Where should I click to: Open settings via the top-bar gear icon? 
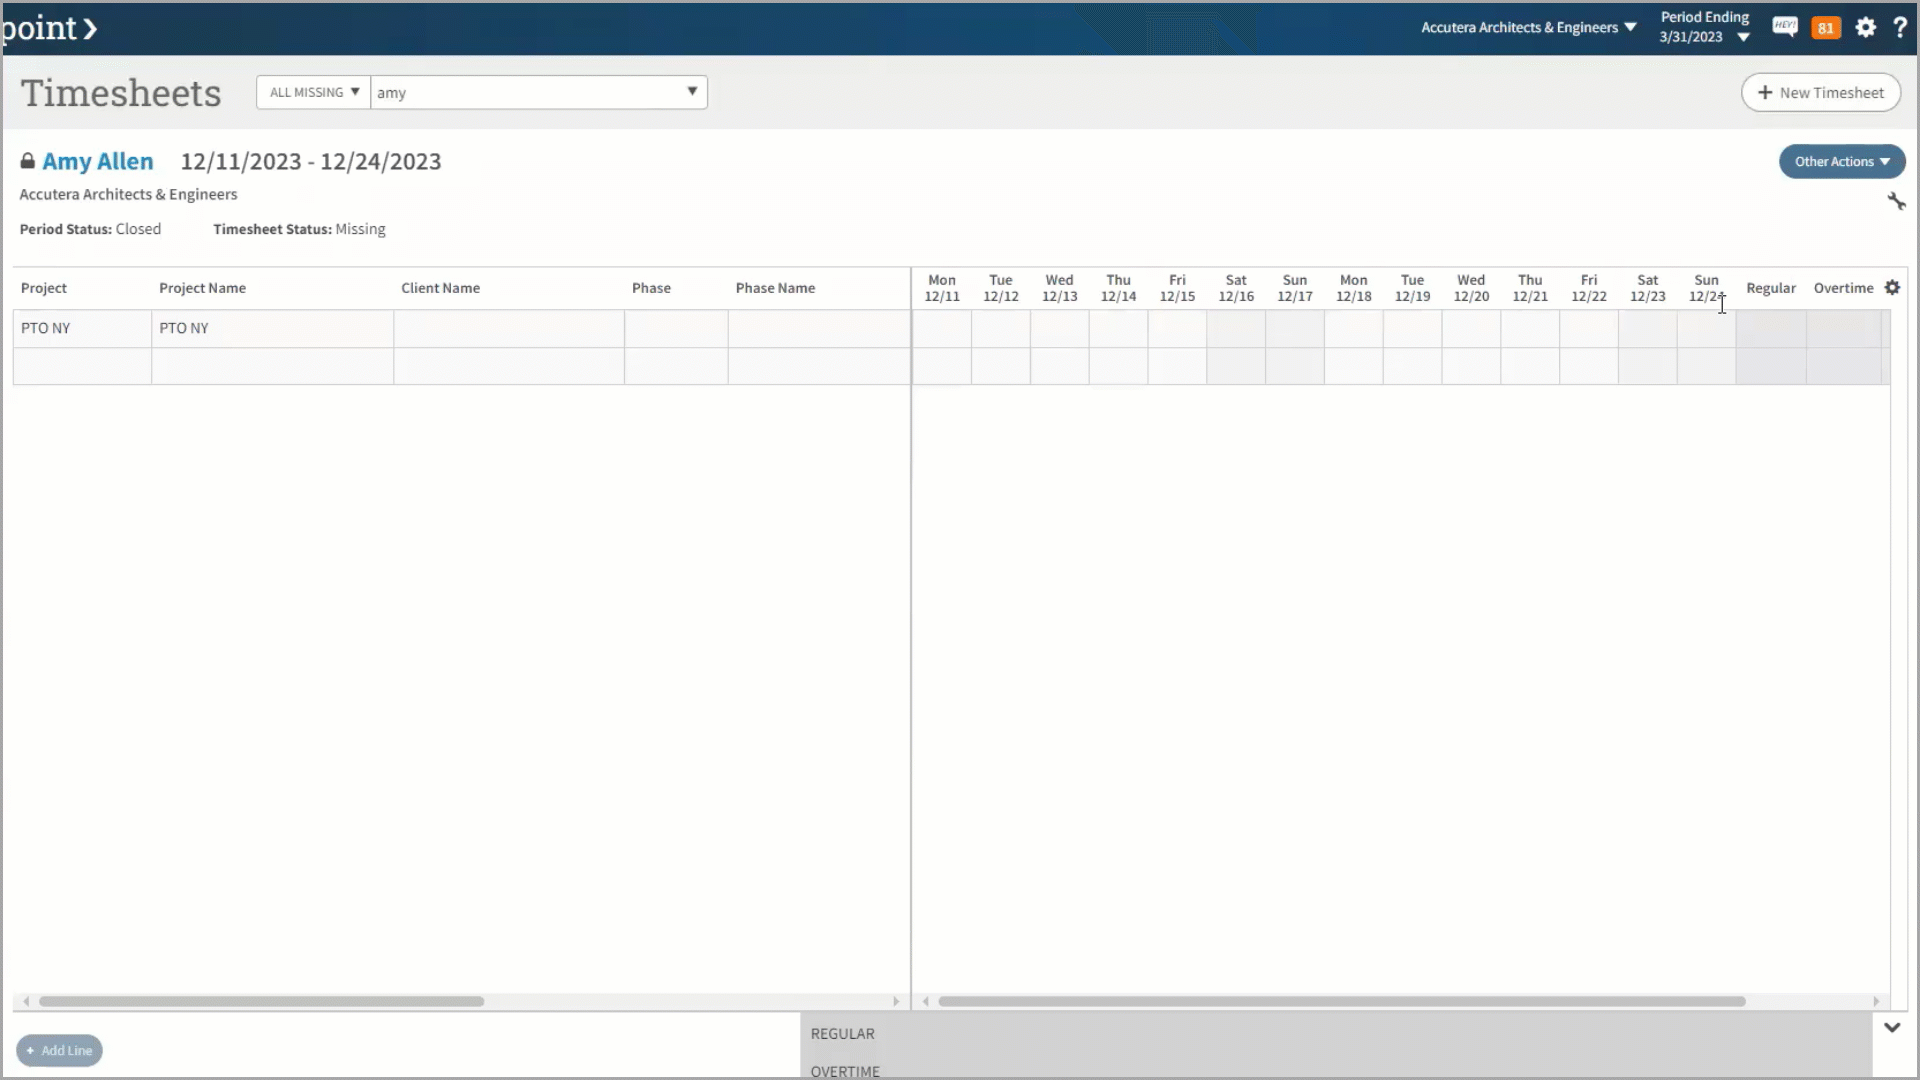pyautogui.click(x=1865, y=28)
